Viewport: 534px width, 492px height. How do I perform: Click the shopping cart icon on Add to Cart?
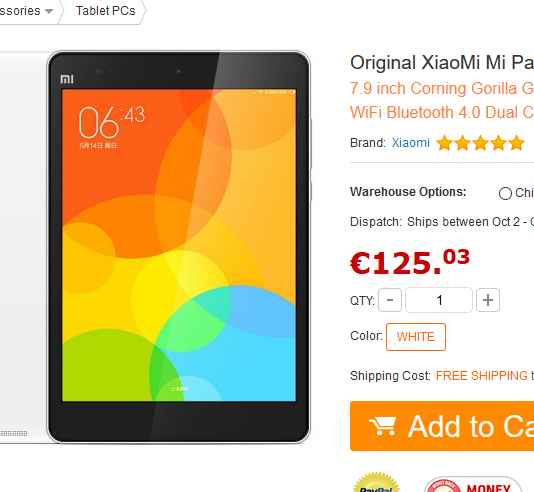[382, 426]
